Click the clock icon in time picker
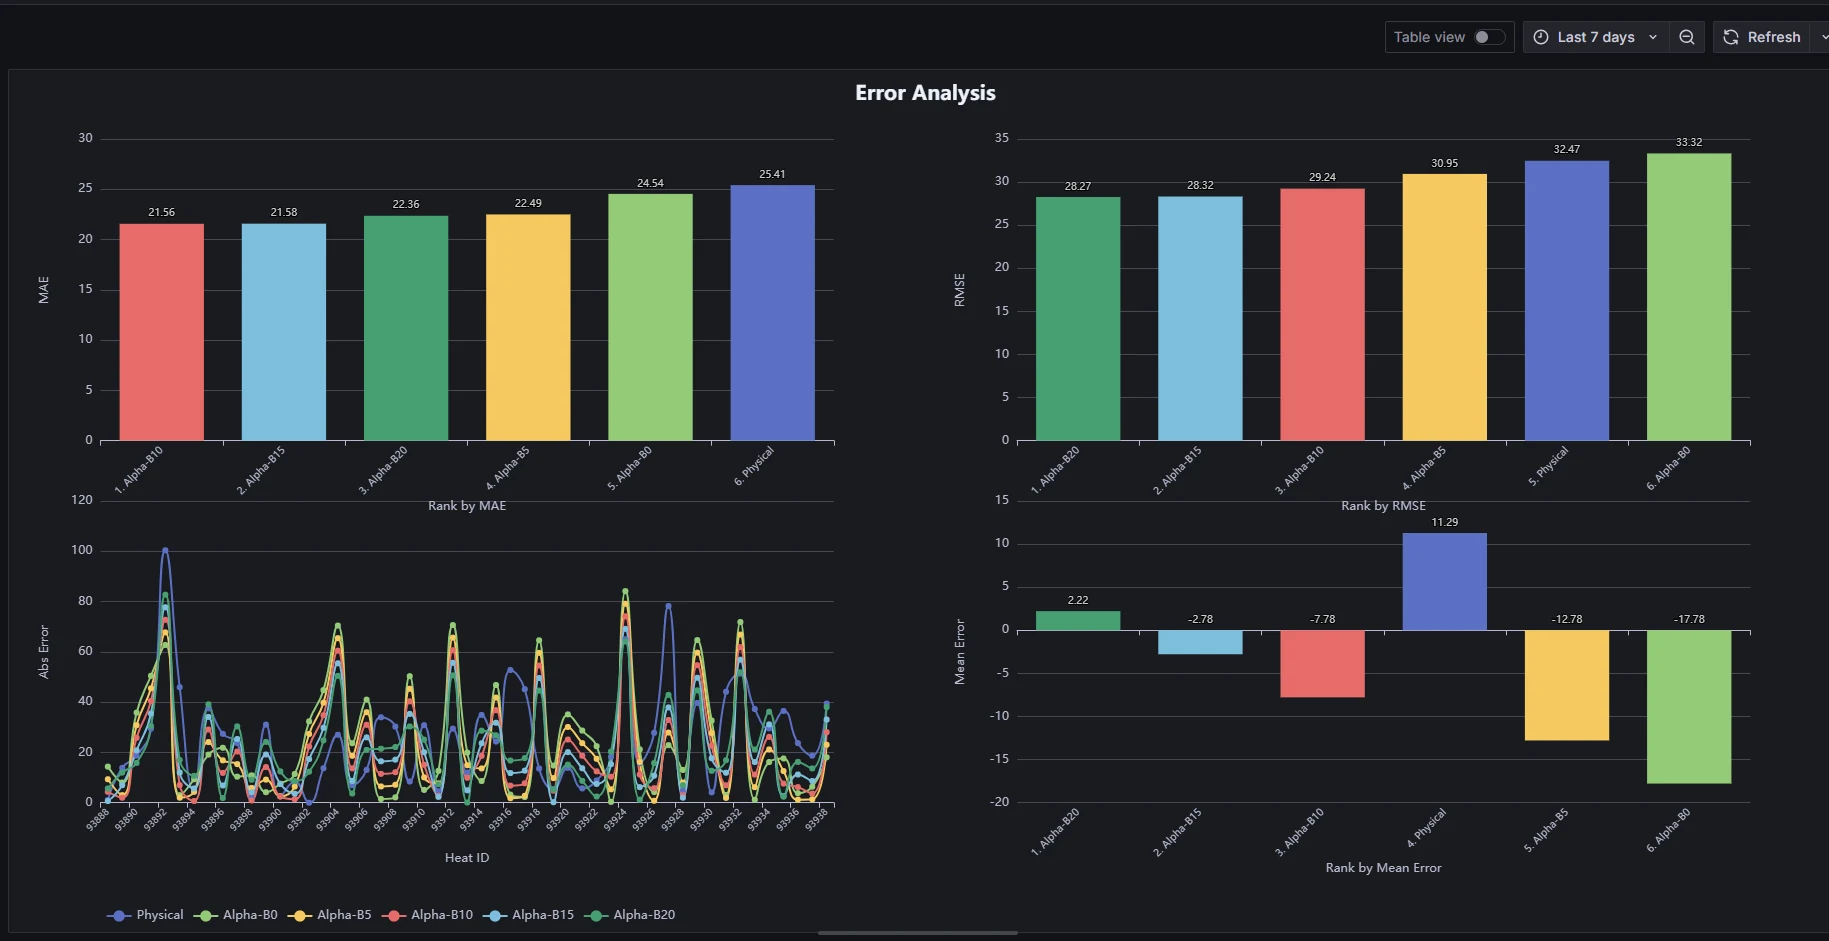The width and height of the screenshot is (1829, 941). pyautogui.click(x=1541, y=37)
